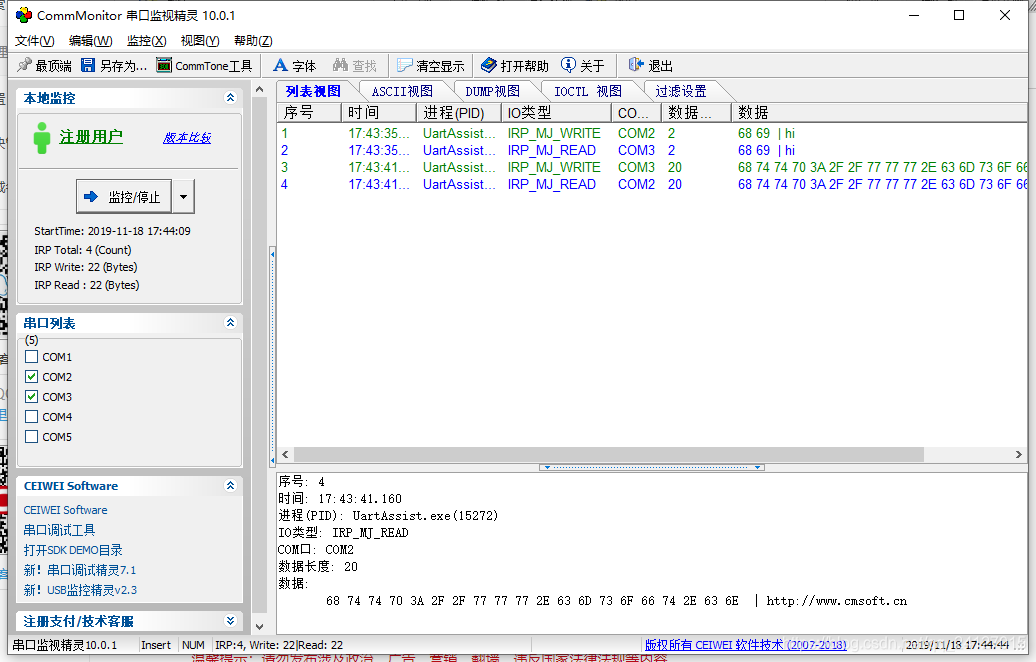Screen dimensions: 1036x662
Task: Click the 监控/停止 button
Action: coord(124,196)
